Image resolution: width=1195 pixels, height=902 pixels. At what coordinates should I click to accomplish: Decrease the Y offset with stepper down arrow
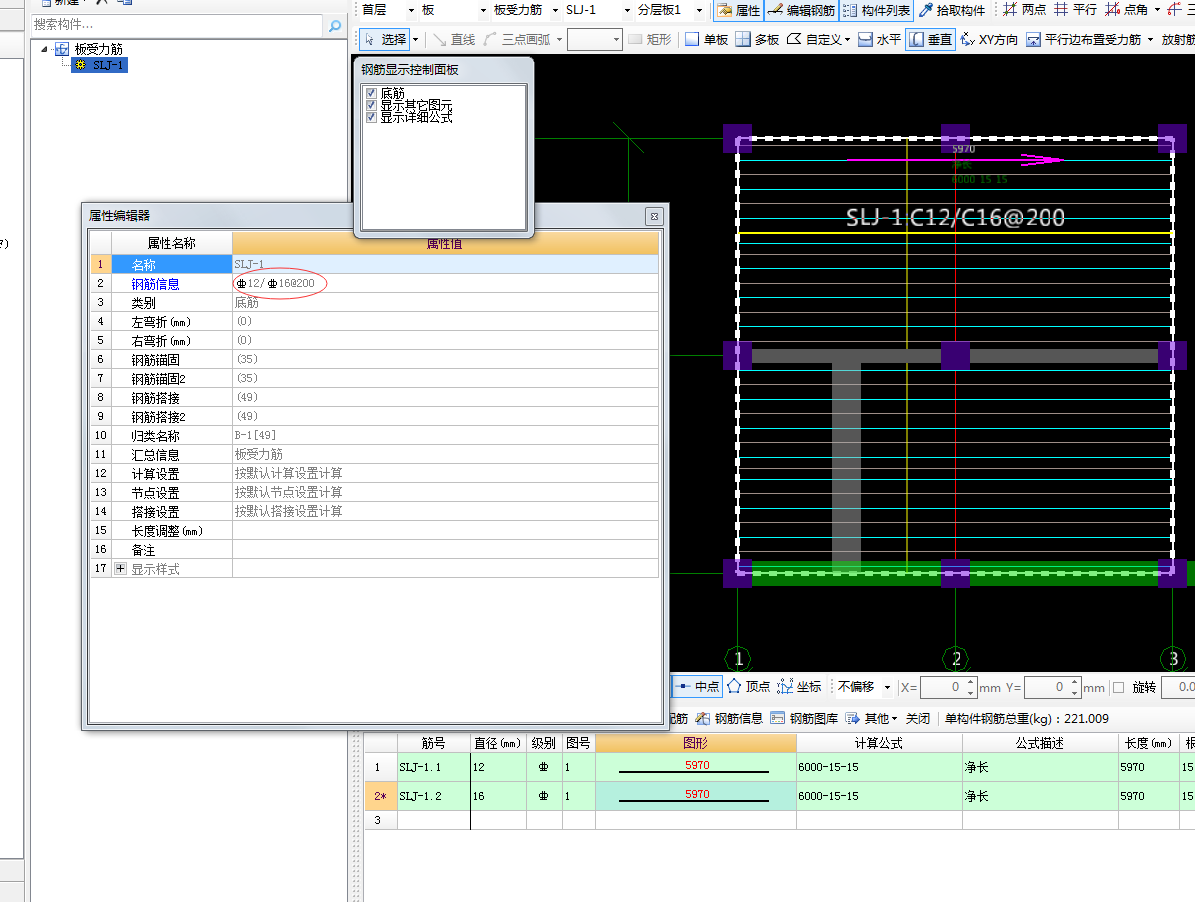pos(1074,692)
